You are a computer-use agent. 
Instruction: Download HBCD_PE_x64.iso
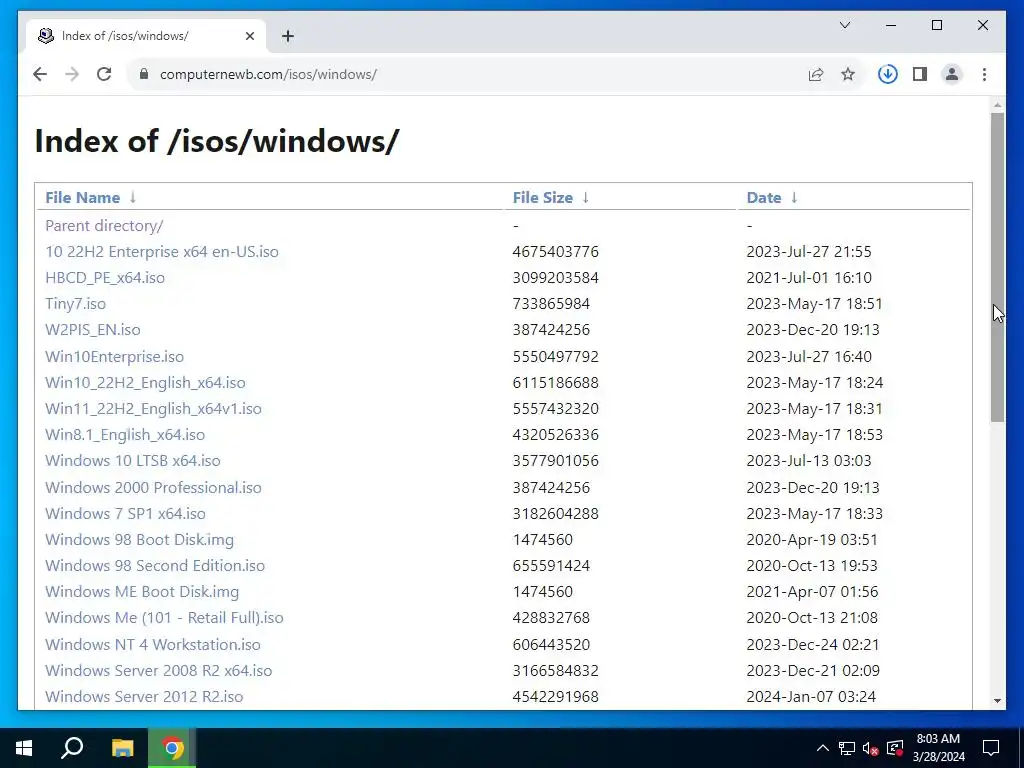coord(104,278)
